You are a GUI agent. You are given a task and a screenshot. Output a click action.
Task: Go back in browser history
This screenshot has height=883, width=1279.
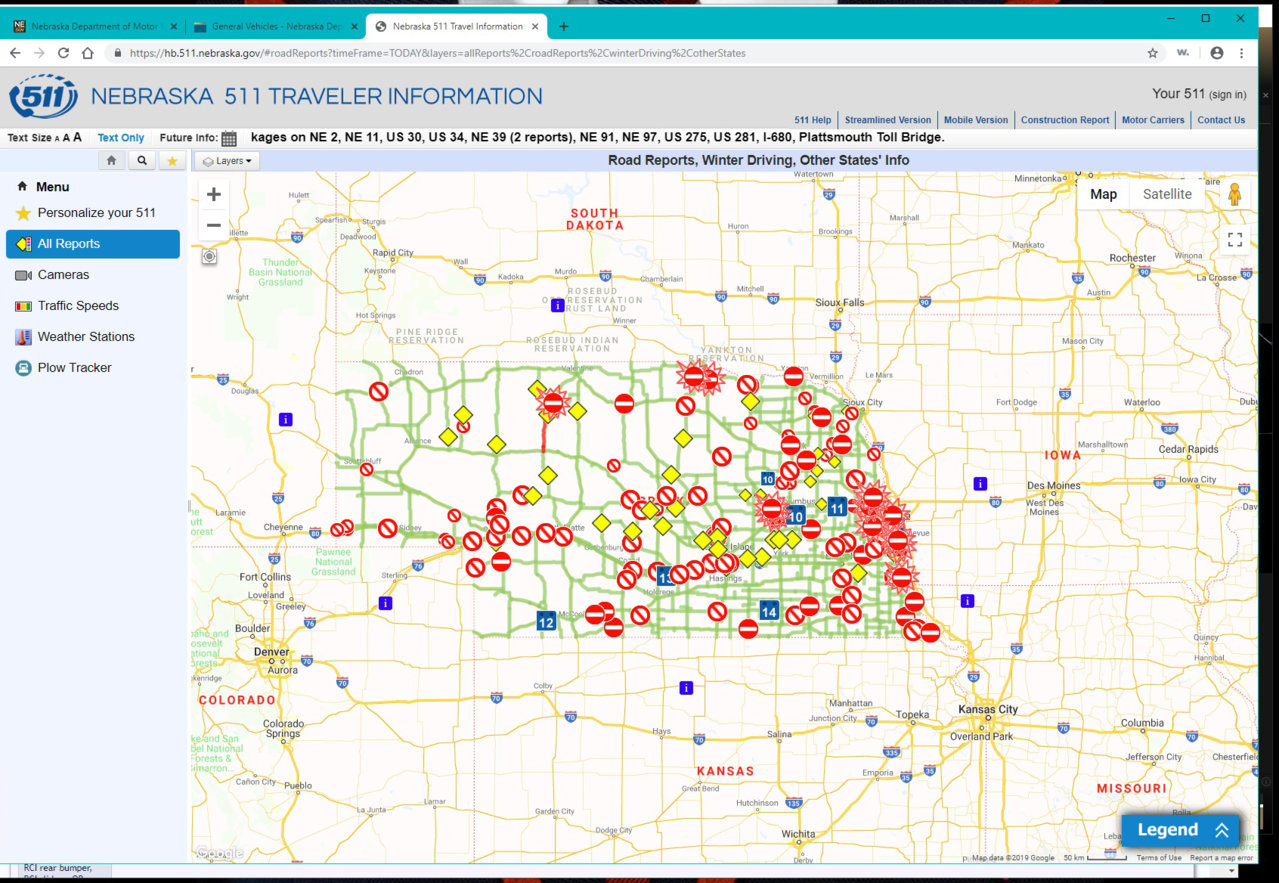click(x=15, y=53)
